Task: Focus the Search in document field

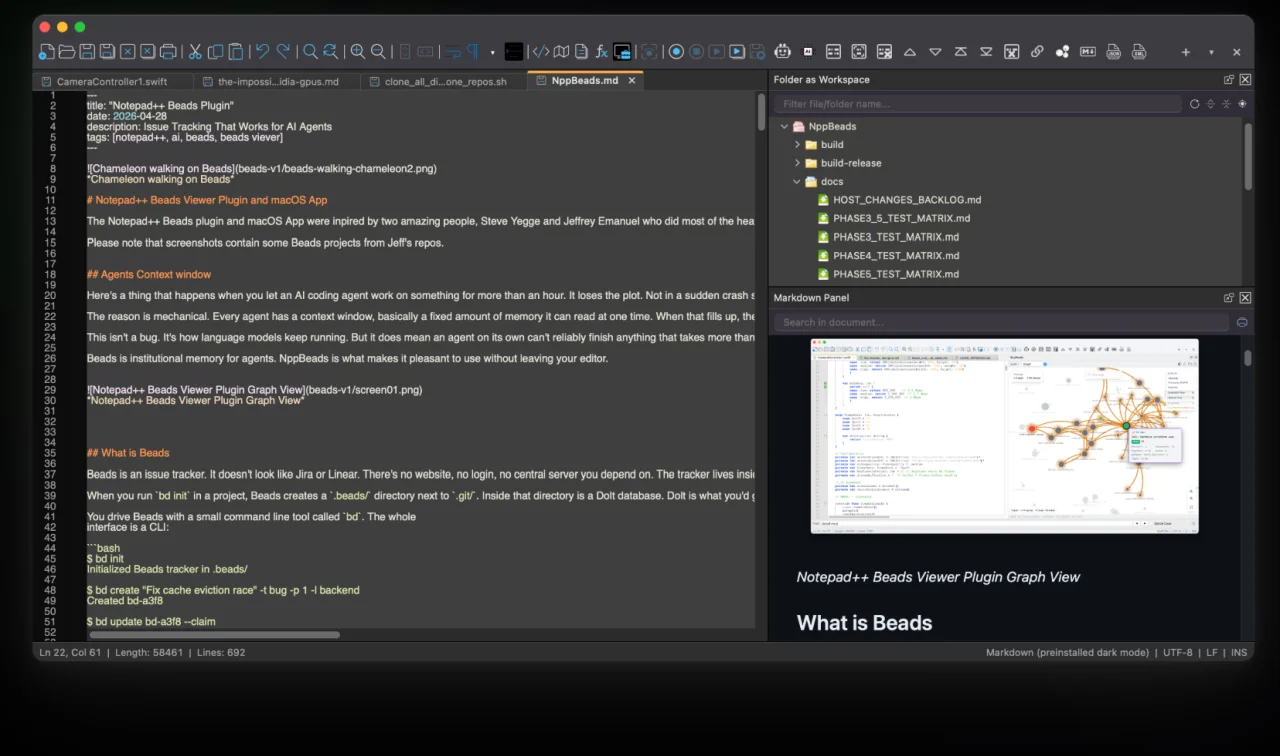Action: coord(1001,323)
